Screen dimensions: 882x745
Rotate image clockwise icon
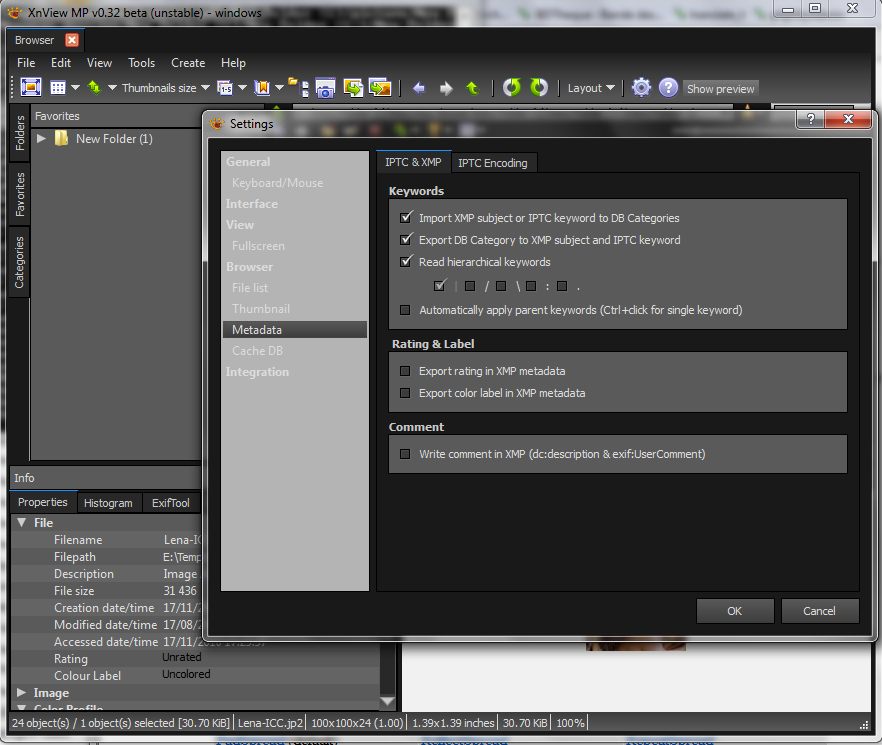pyautogui.click(x=539, y=87)
